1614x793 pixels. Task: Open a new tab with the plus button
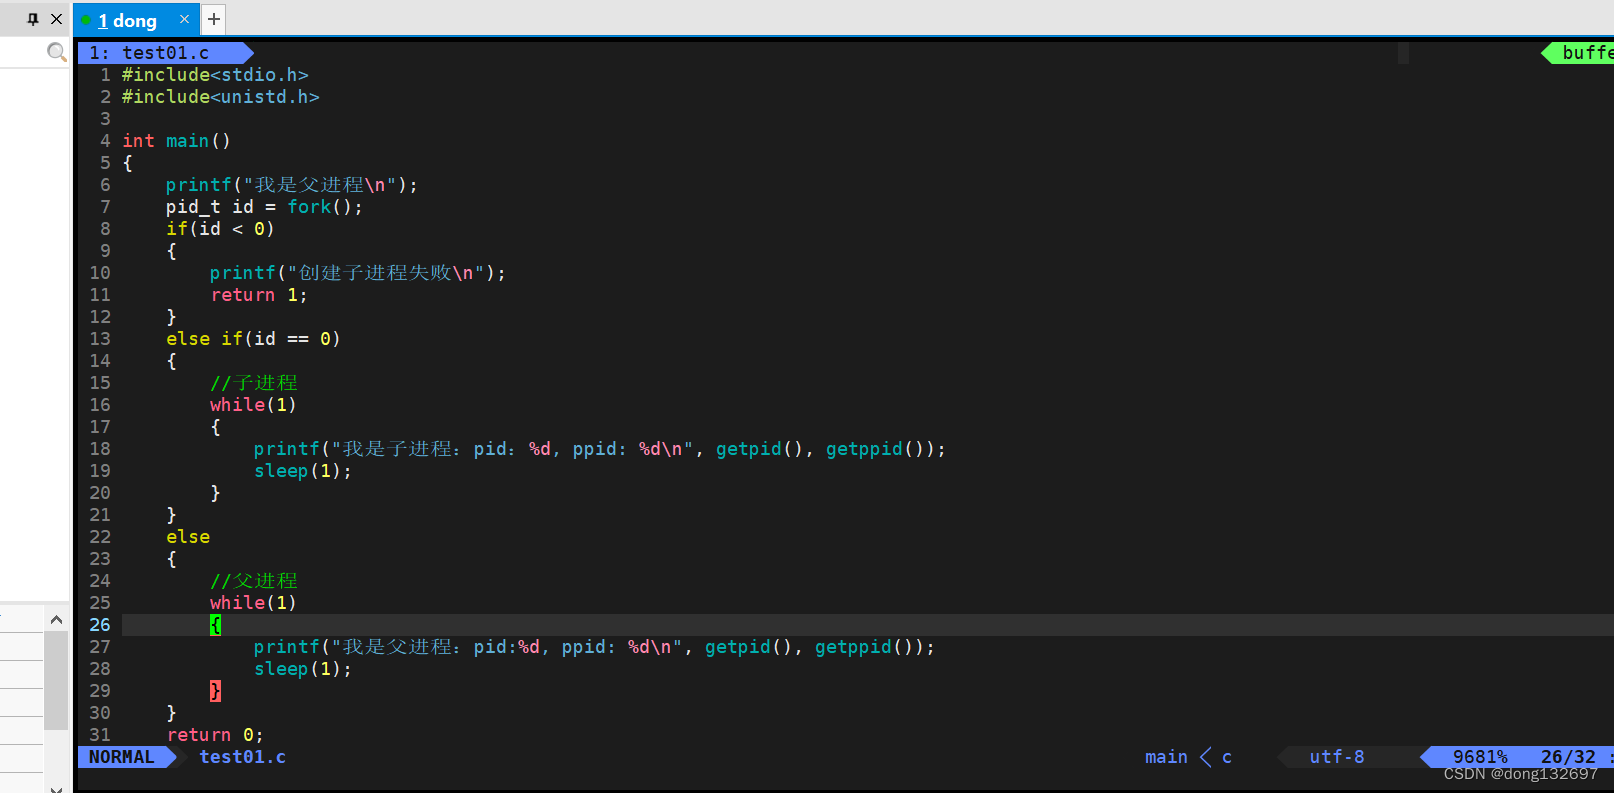(x=213, y=19)
